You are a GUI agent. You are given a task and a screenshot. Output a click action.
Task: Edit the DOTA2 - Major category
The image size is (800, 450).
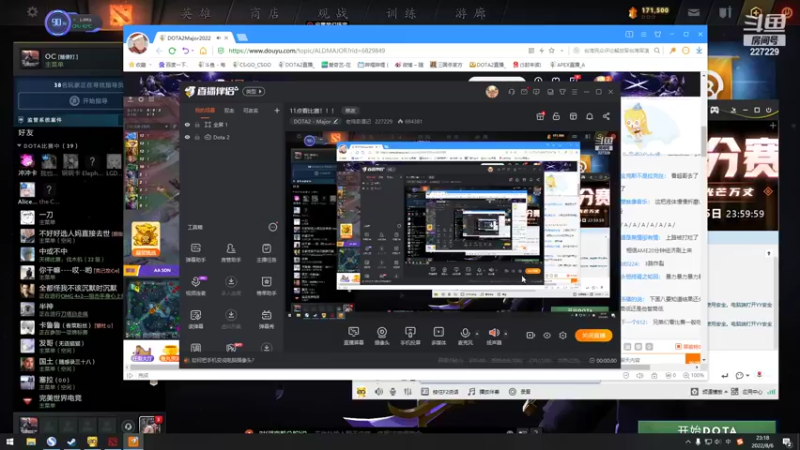(316, 121)
